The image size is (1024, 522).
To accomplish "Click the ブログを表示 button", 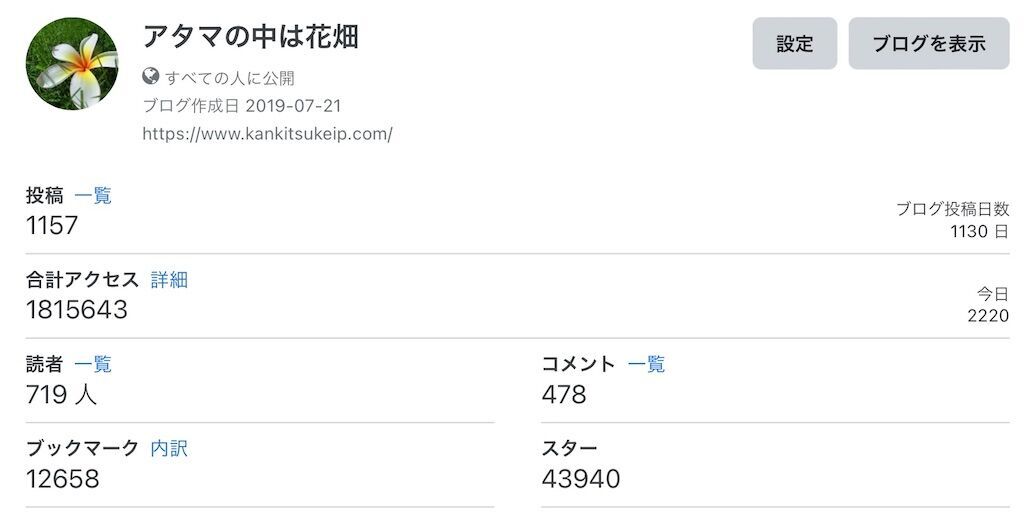I will tap(929, 44).
